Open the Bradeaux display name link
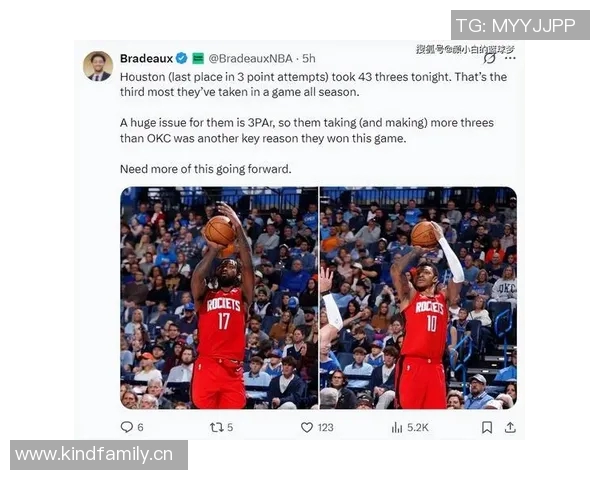Image resolution: width=600 pixels, height=480 pixels. click(x=147, y=58)
